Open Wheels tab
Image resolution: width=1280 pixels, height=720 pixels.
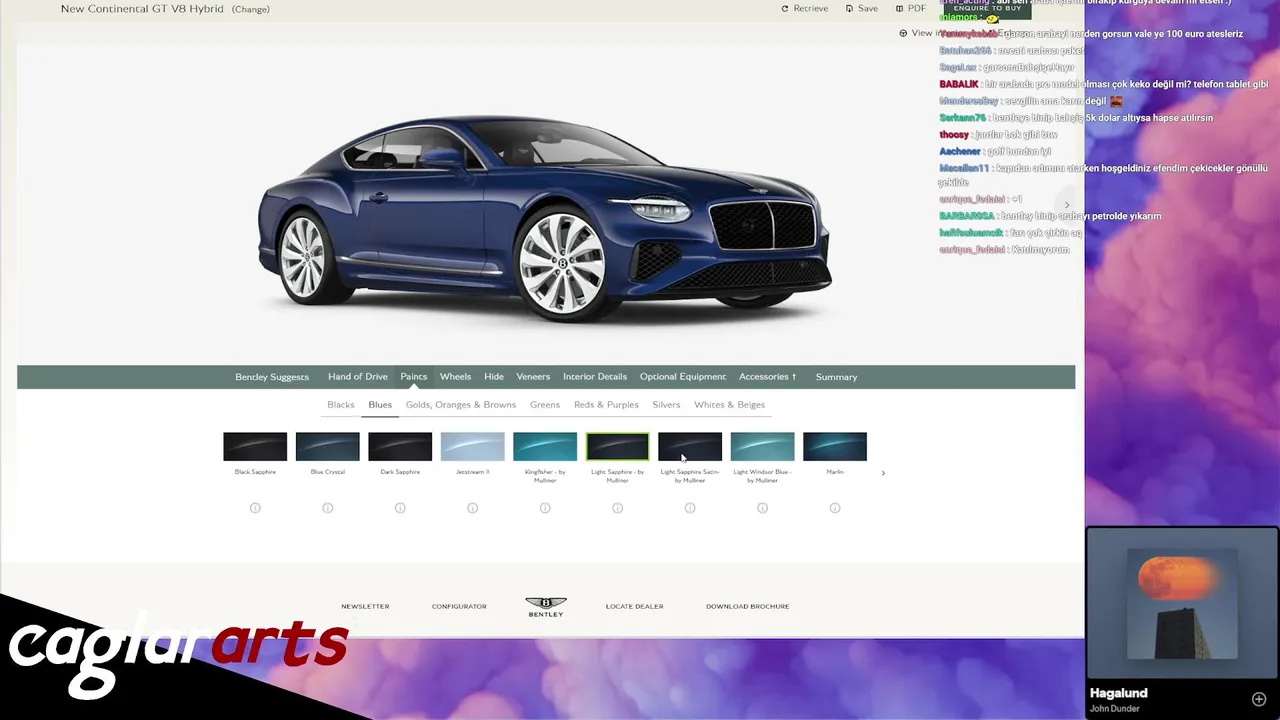coord(455,377)
